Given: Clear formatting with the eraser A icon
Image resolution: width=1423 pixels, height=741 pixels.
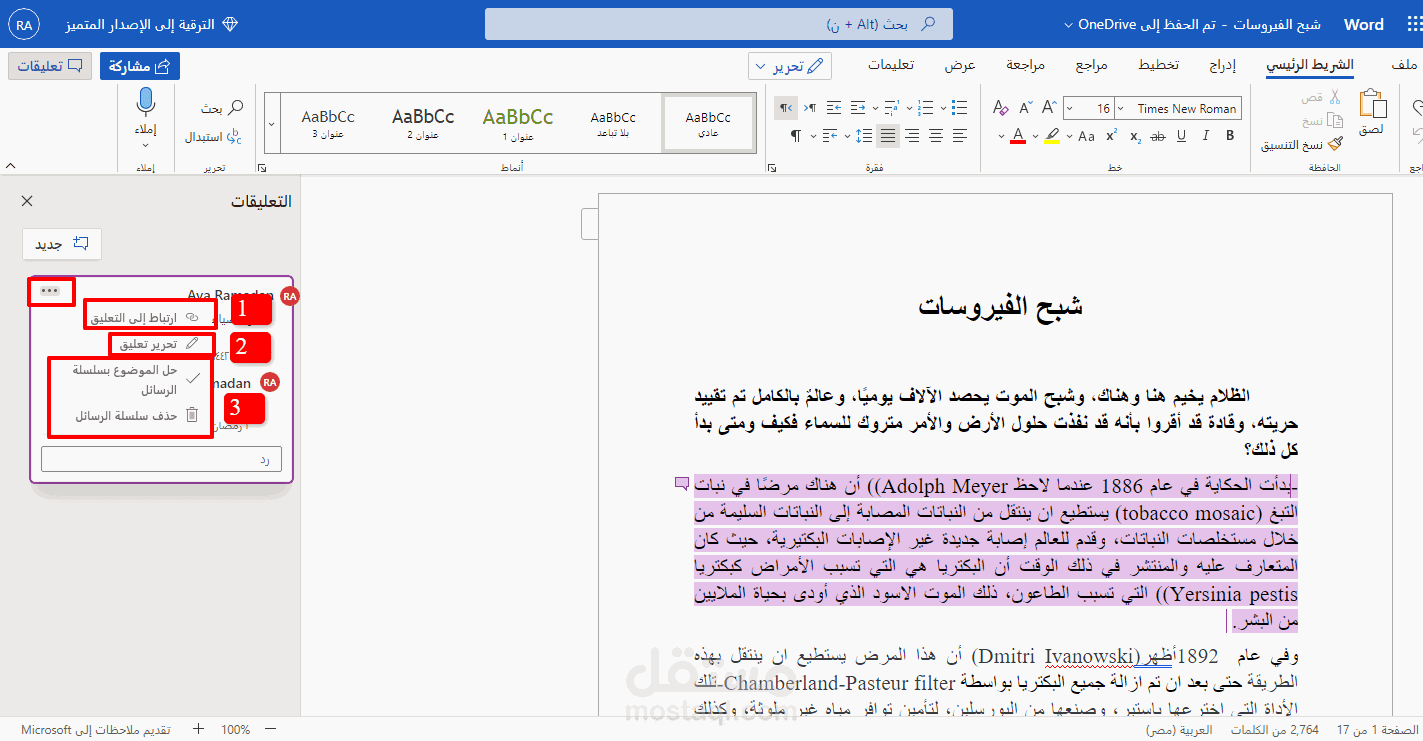Looking at the screenshot, I should [x=1001, y=107].
